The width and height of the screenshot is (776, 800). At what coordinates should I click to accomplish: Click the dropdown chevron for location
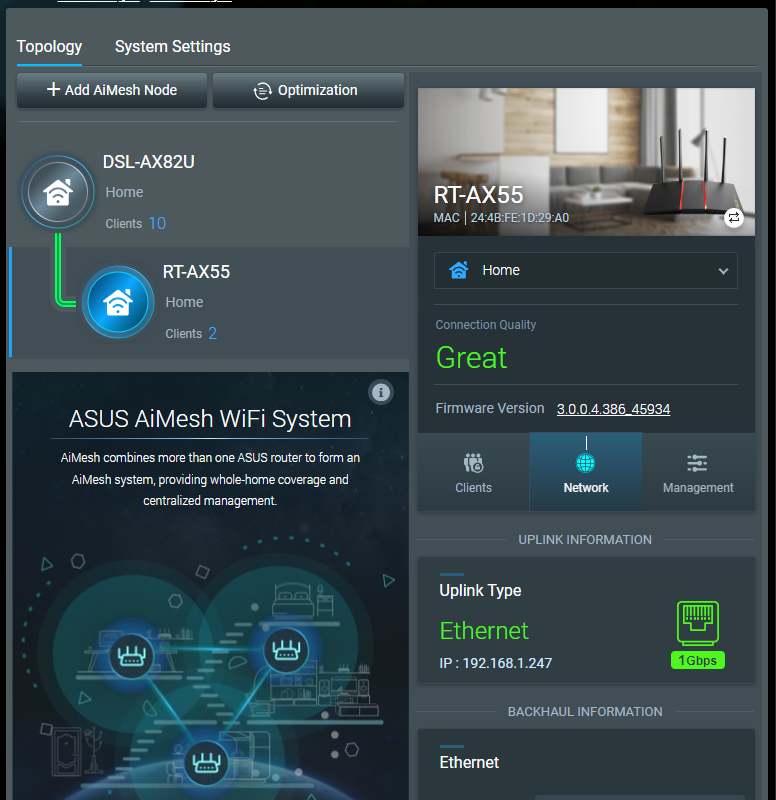723,271
